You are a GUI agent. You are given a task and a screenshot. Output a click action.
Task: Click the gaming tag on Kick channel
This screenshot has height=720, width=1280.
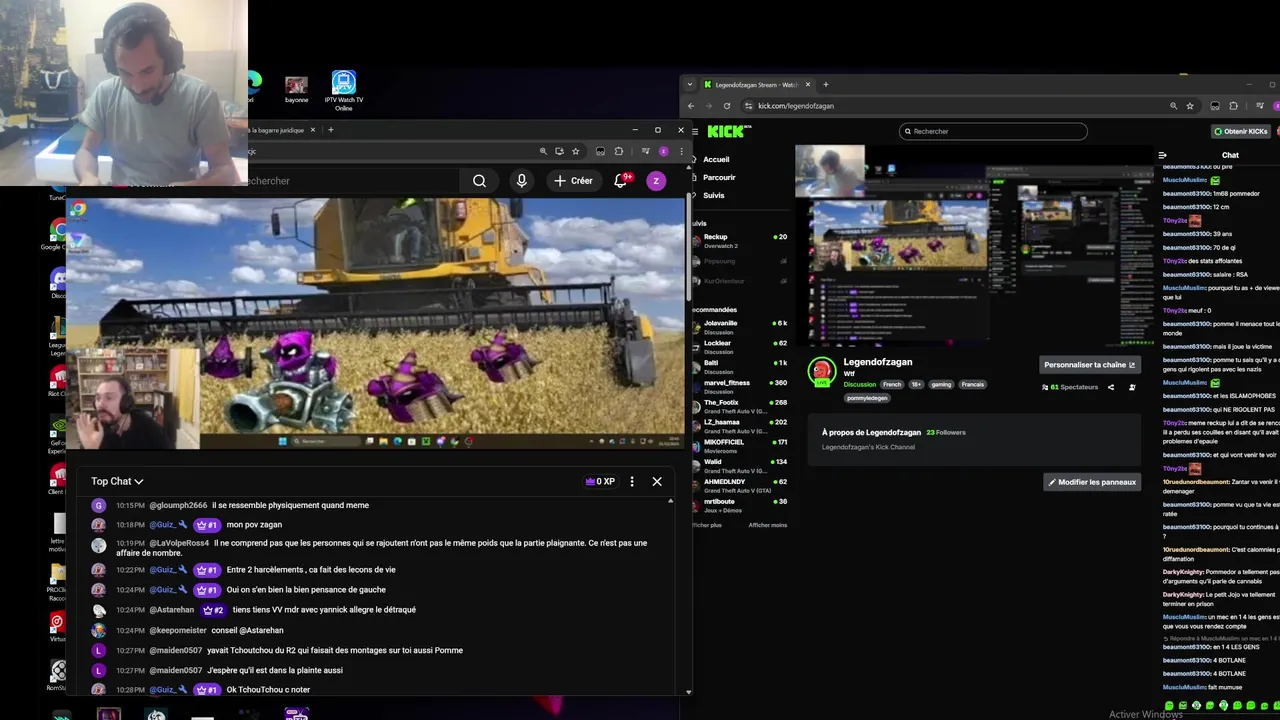pos(941,385)
